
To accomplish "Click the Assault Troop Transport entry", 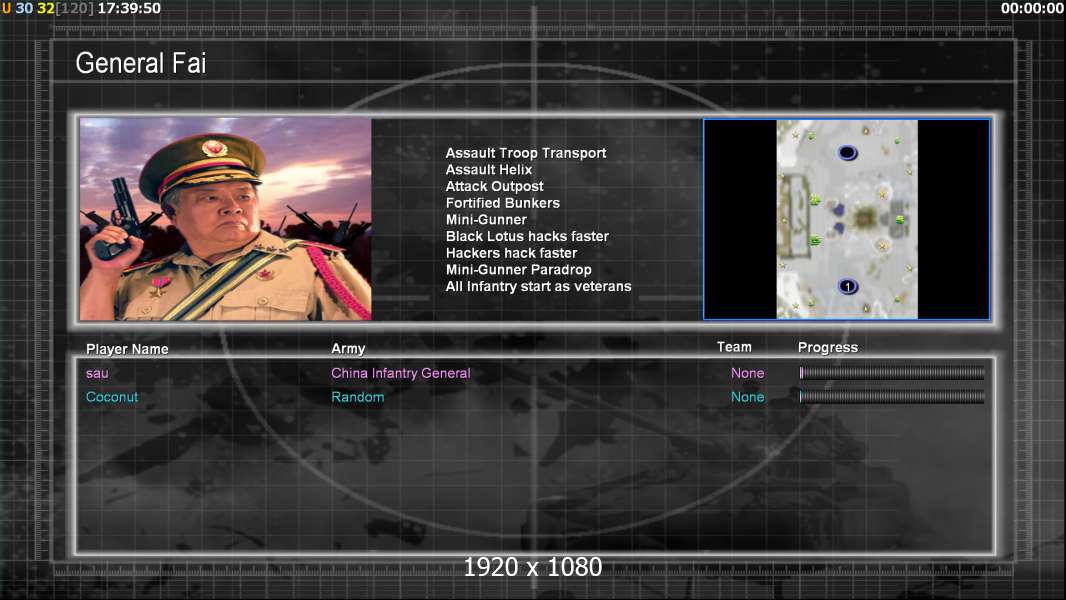I will coord(526,153).
